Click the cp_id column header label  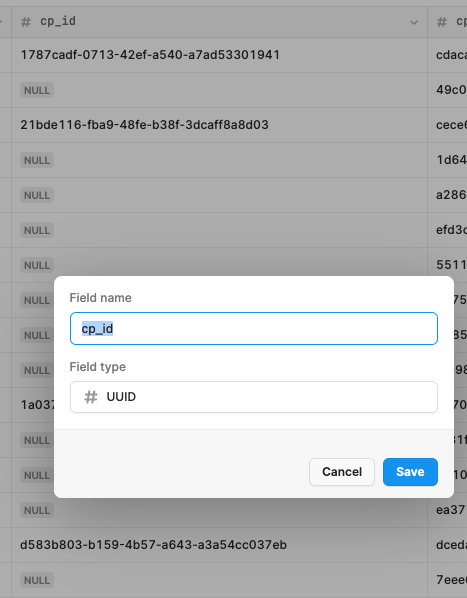coord(58,21)
